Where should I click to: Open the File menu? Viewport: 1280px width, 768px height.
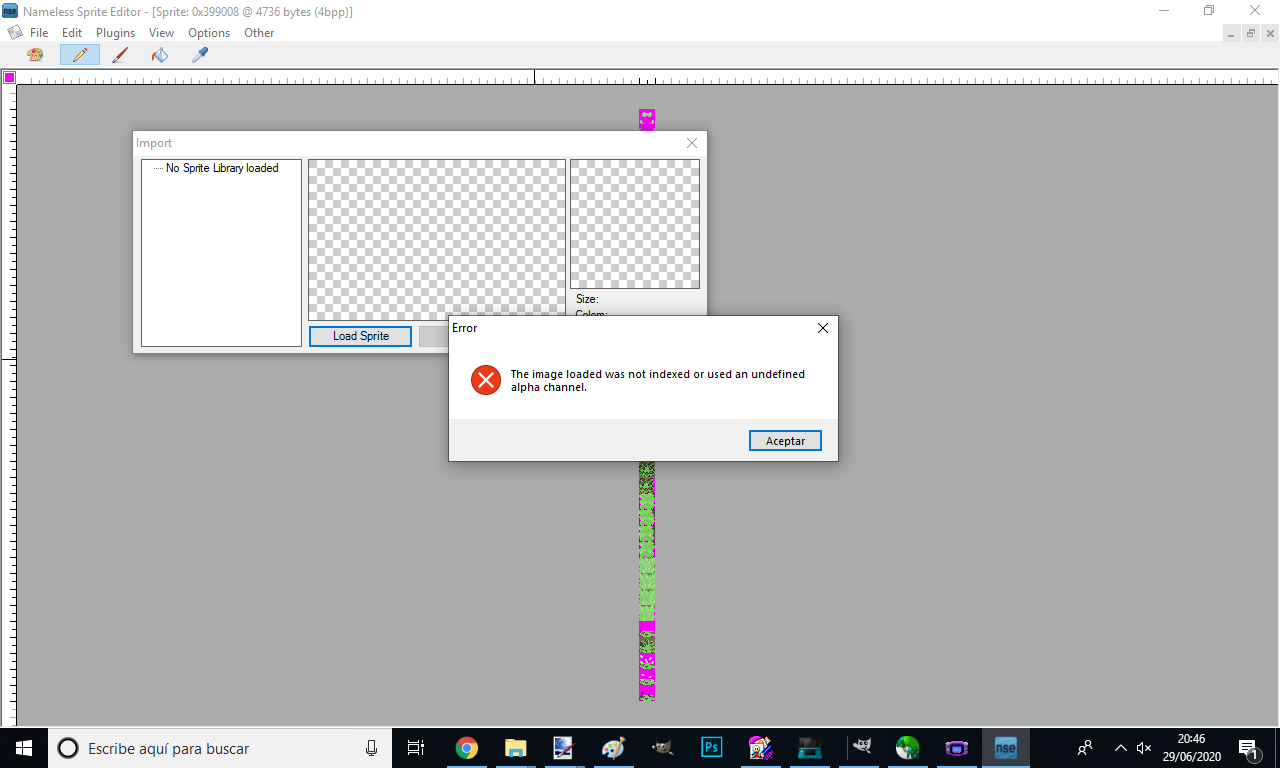pos(39,33)
